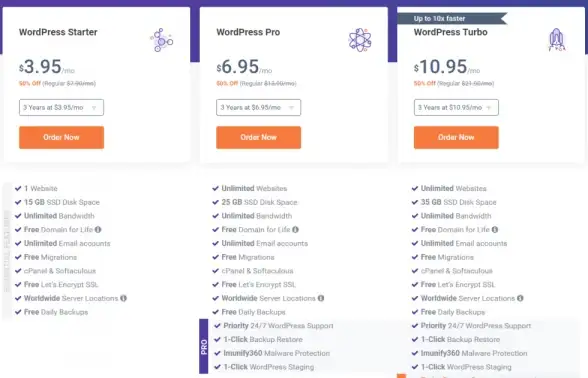588x378 pixels.
Task: Click Order Now for WordPress Starter
Action: [62, 137]
